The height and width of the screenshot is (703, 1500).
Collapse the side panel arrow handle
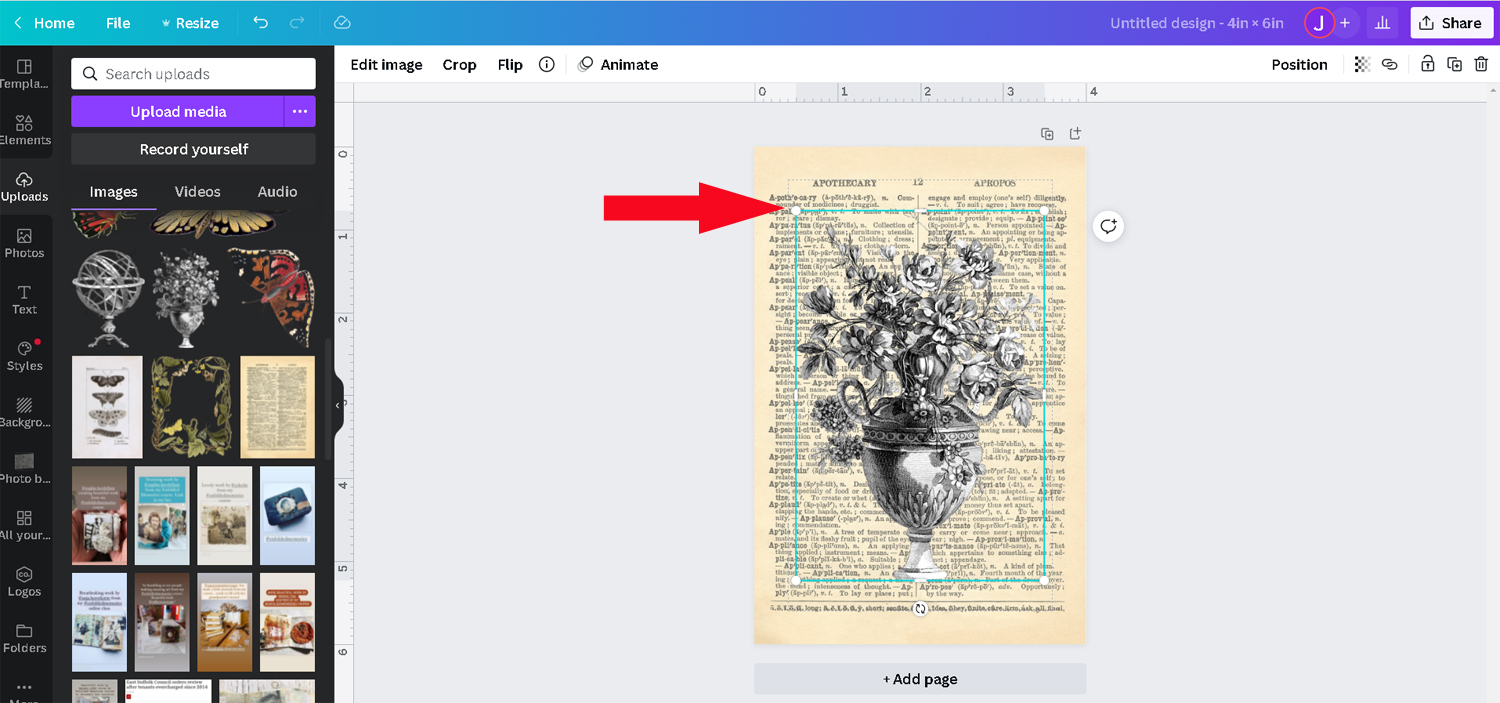(338, 405)
